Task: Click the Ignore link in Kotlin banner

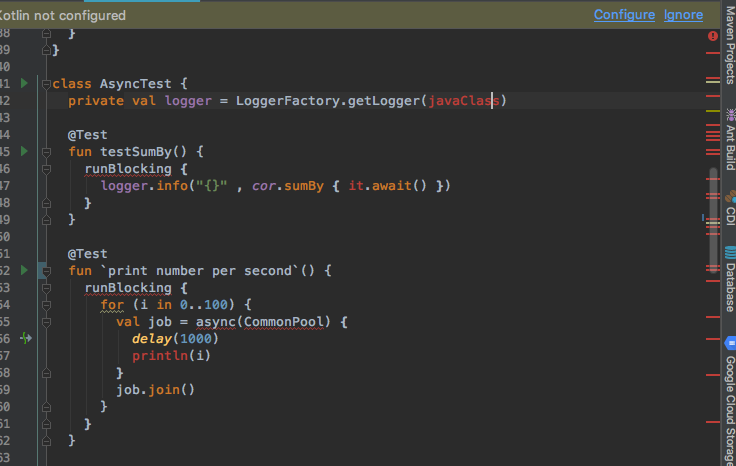Action: (683, 15)
